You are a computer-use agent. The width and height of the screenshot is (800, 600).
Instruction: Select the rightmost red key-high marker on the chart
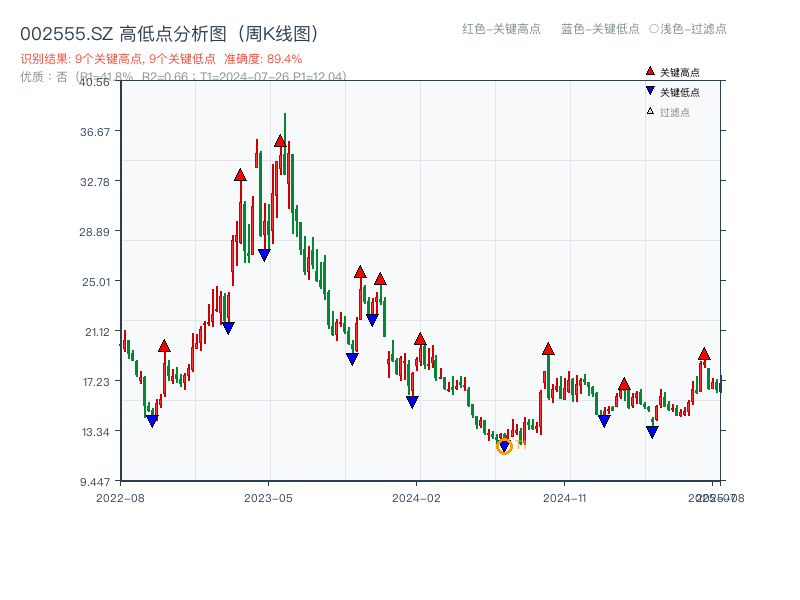click(704, 354)
